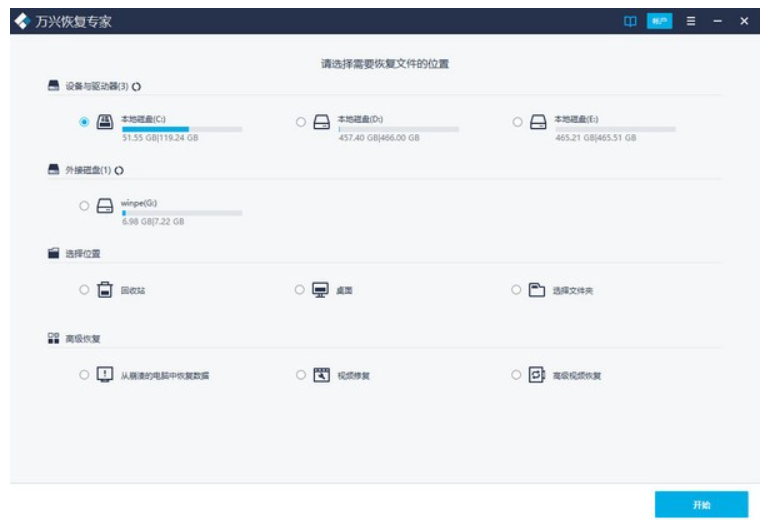
Task: Click the 高级恢复 heading
Action: pos(83,339)
